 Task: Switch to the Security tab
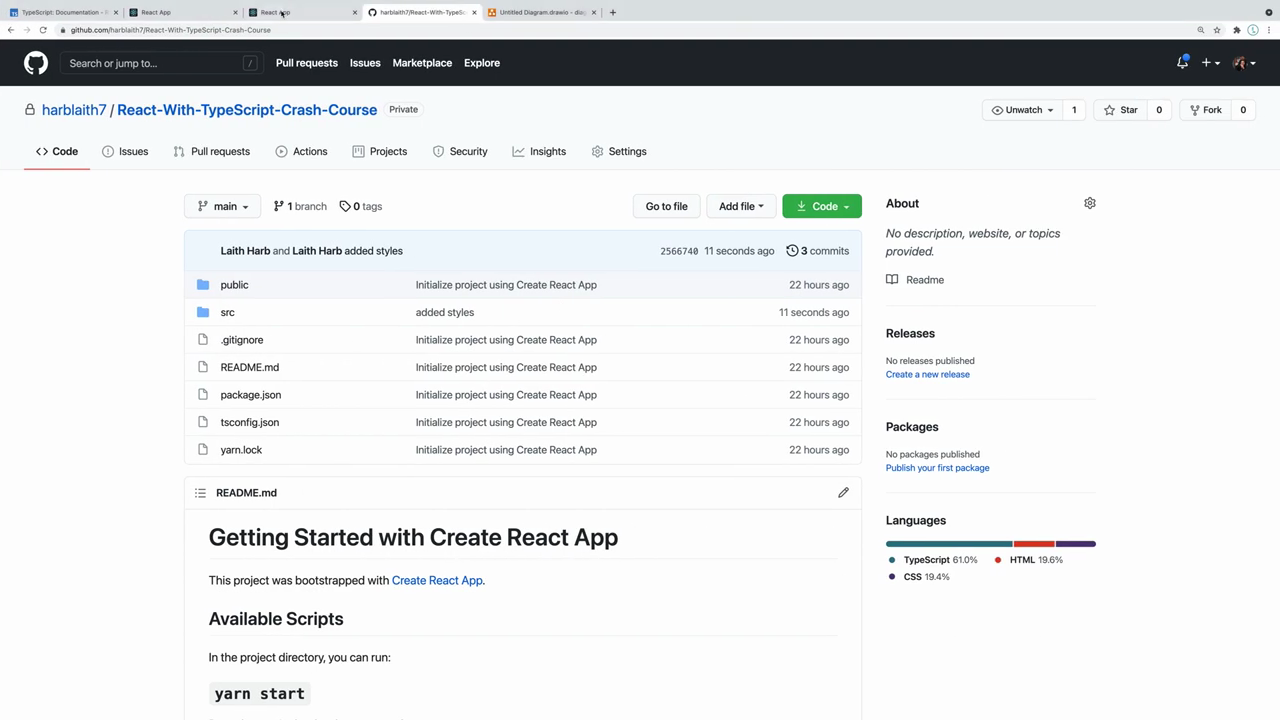[x=460, y=151]
